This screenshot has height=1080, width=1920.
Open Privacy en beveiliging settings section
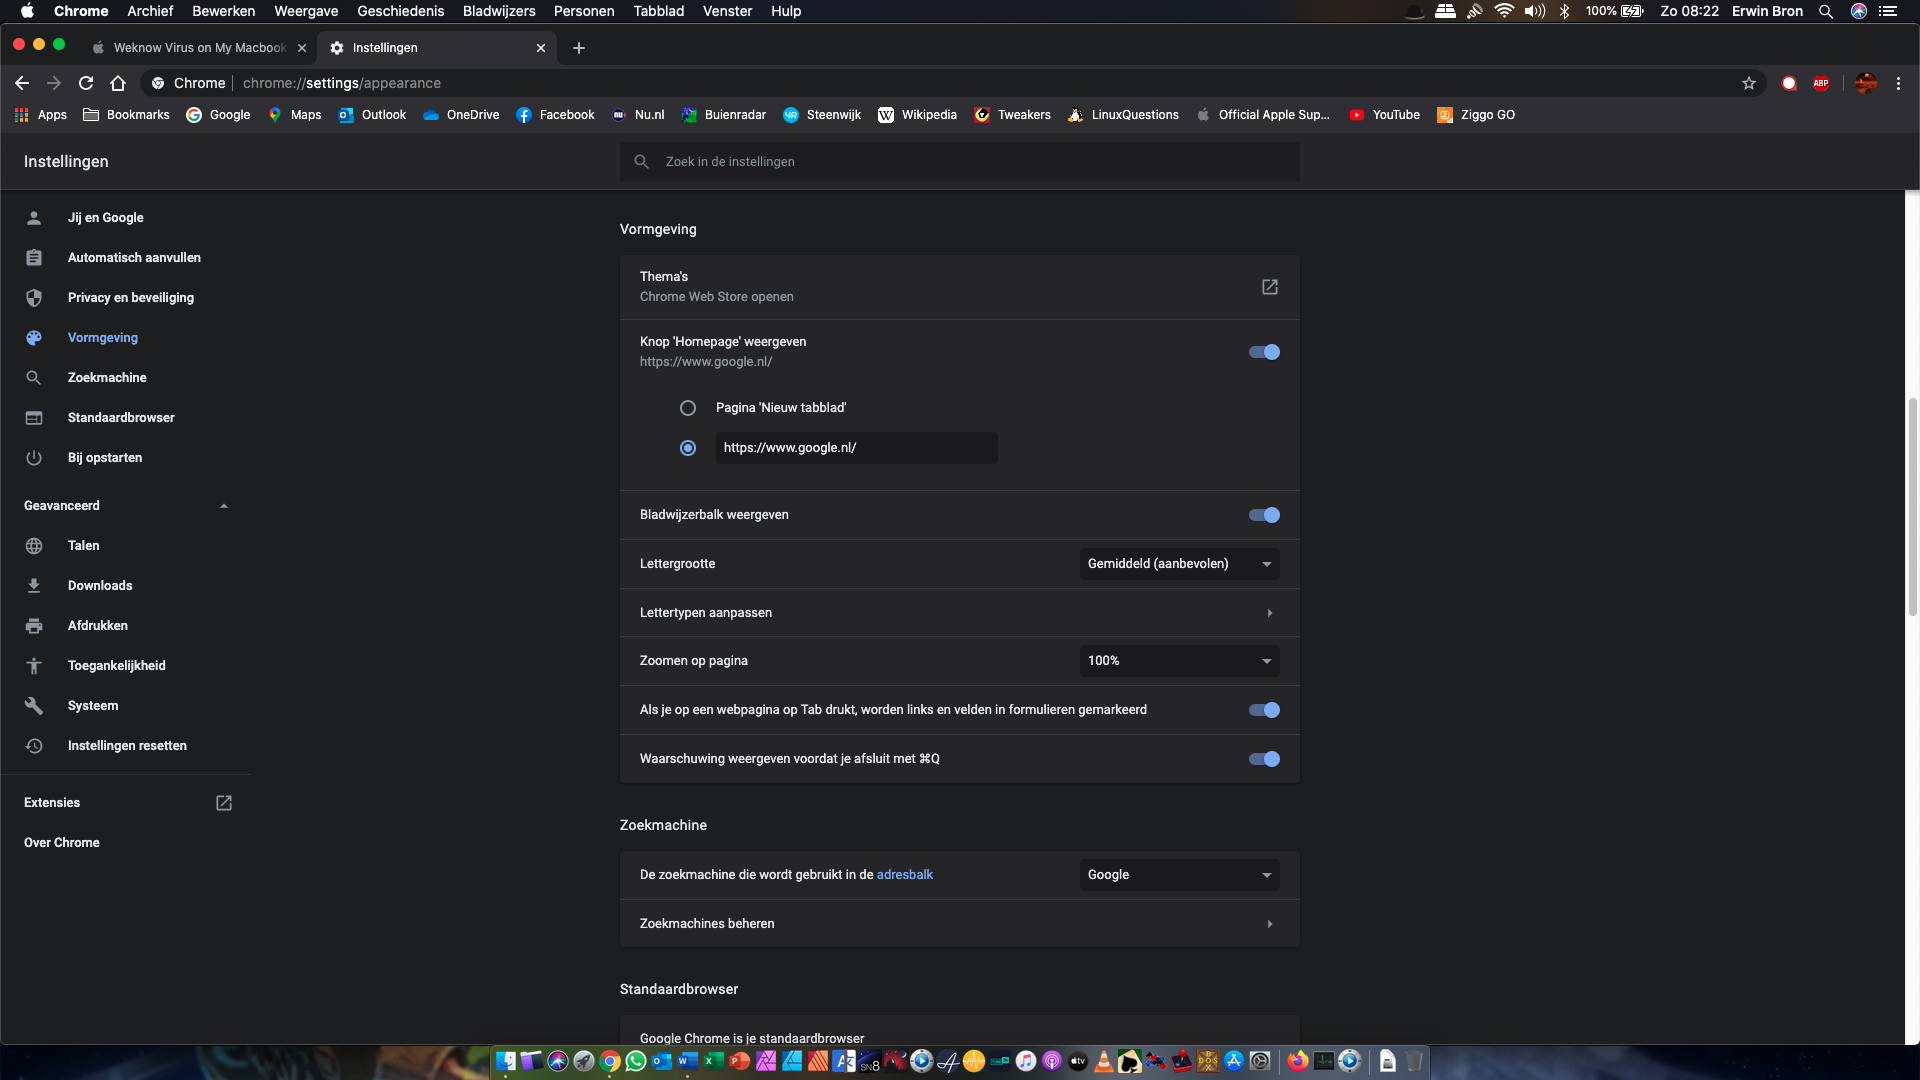pyautogui.click(x=130, y=298)
